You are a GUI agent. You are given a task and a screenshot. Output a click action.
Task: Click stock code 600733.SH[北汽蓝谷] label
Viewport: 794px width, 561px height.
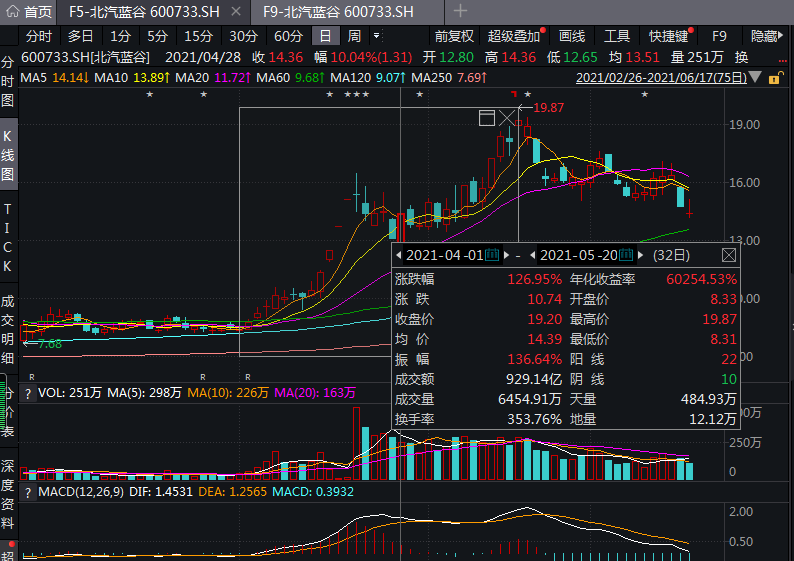click(x=85, y=57)
